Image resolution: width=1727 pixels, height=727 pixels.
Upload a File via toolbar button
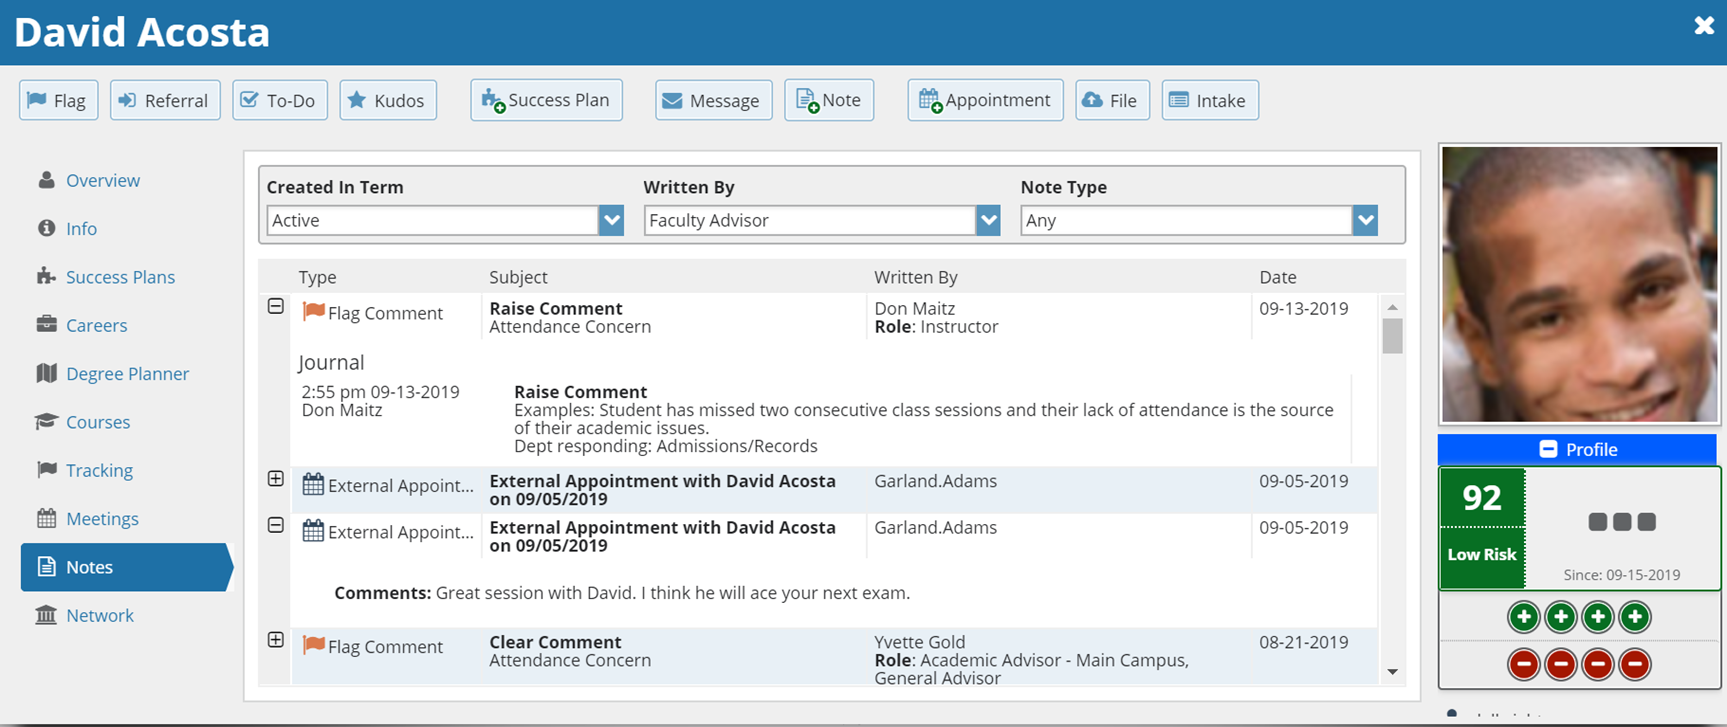click(1112, 100)
